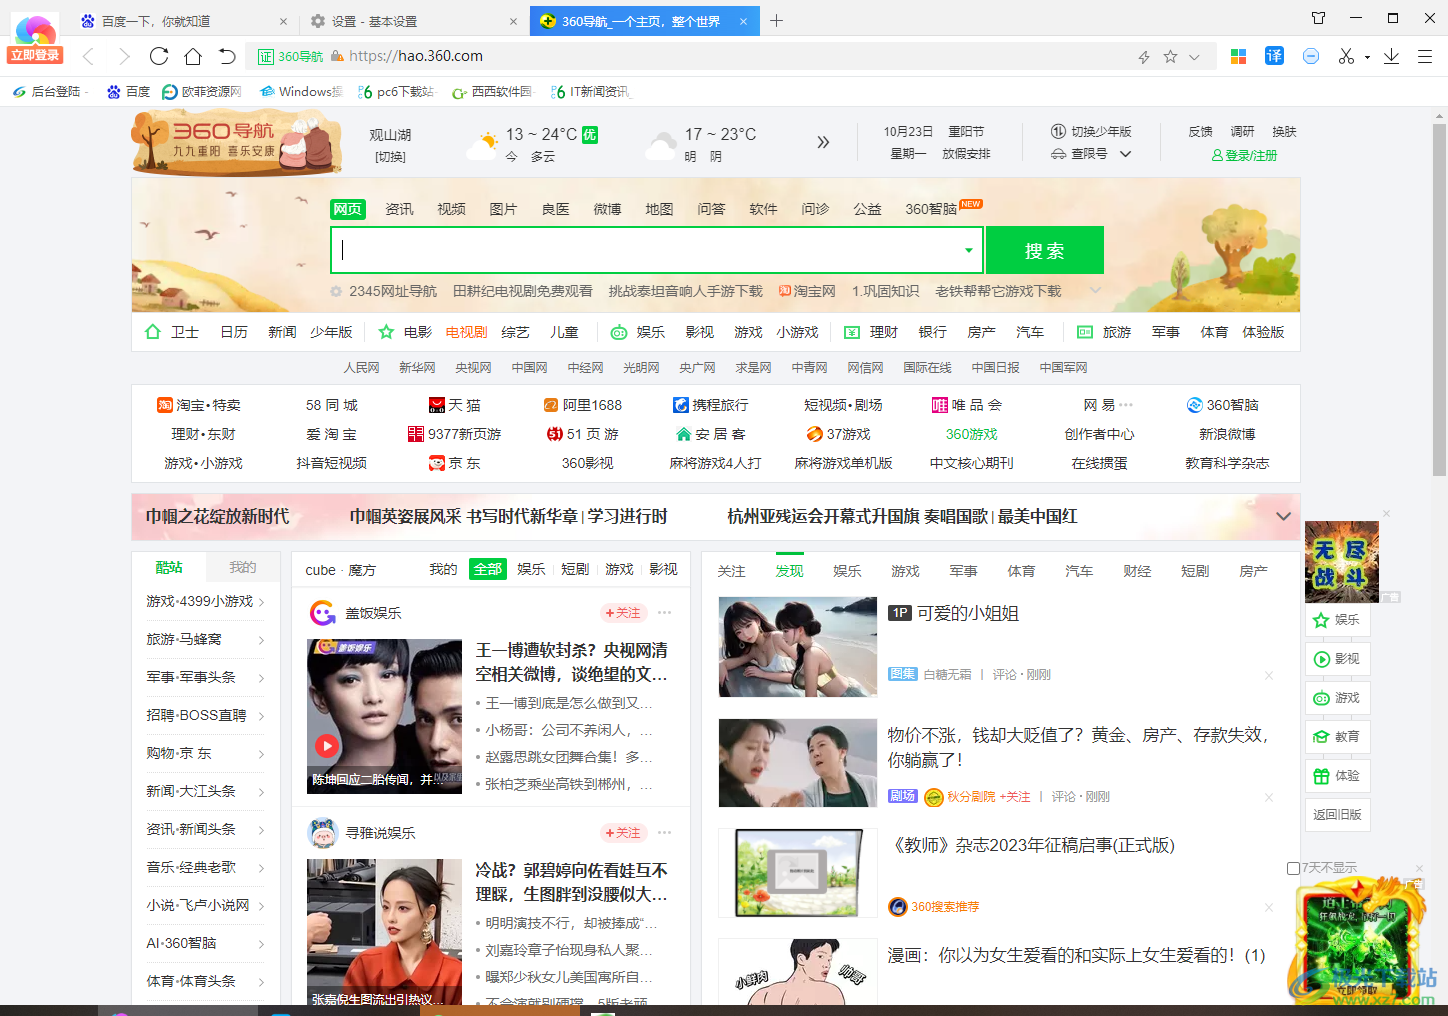
Task: Open 军事·军事头条 sidebar row
Action: 205,678
